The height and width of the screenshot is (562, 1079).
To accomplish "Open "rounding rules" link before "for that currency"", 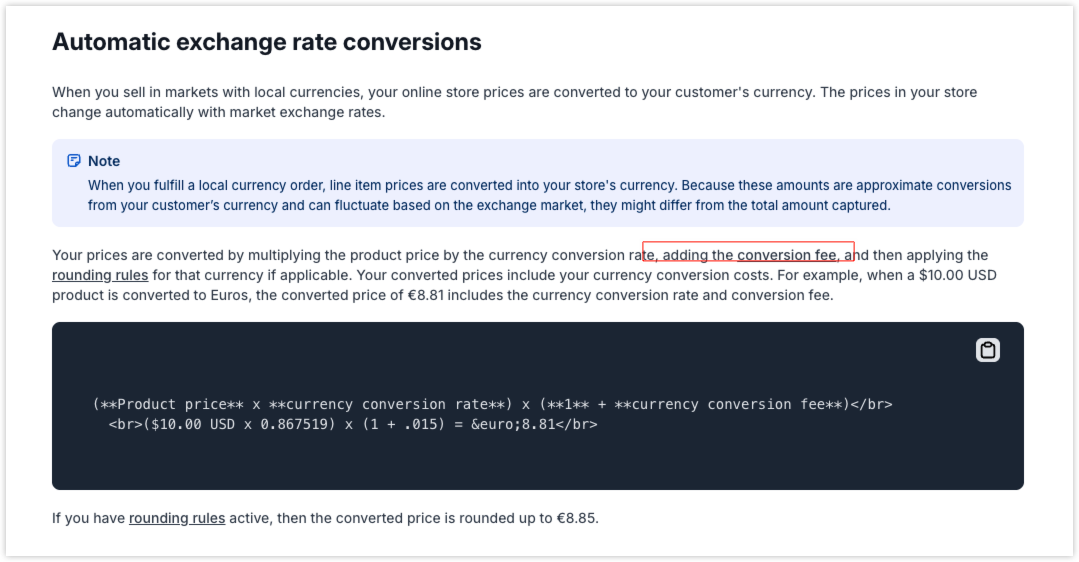I will click(100, 275).
